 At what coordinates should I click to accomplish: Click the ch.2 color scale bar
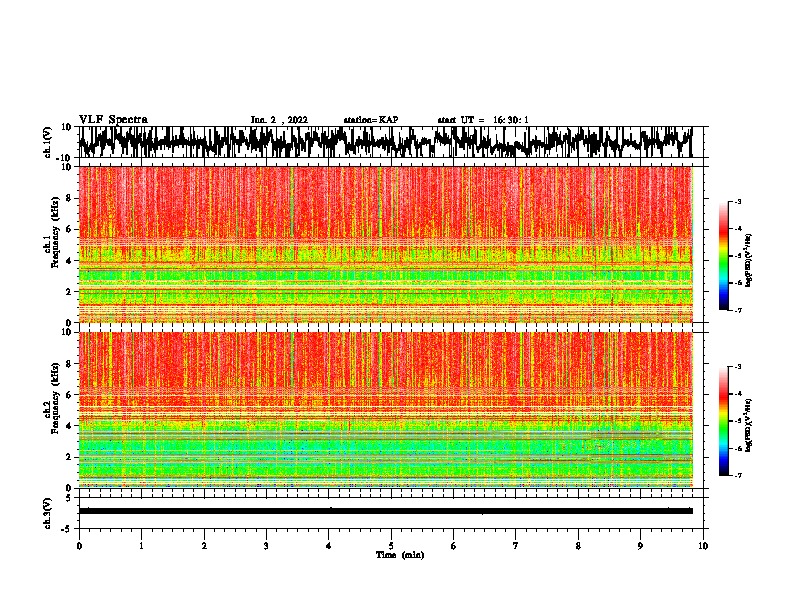tap(723, 421)
